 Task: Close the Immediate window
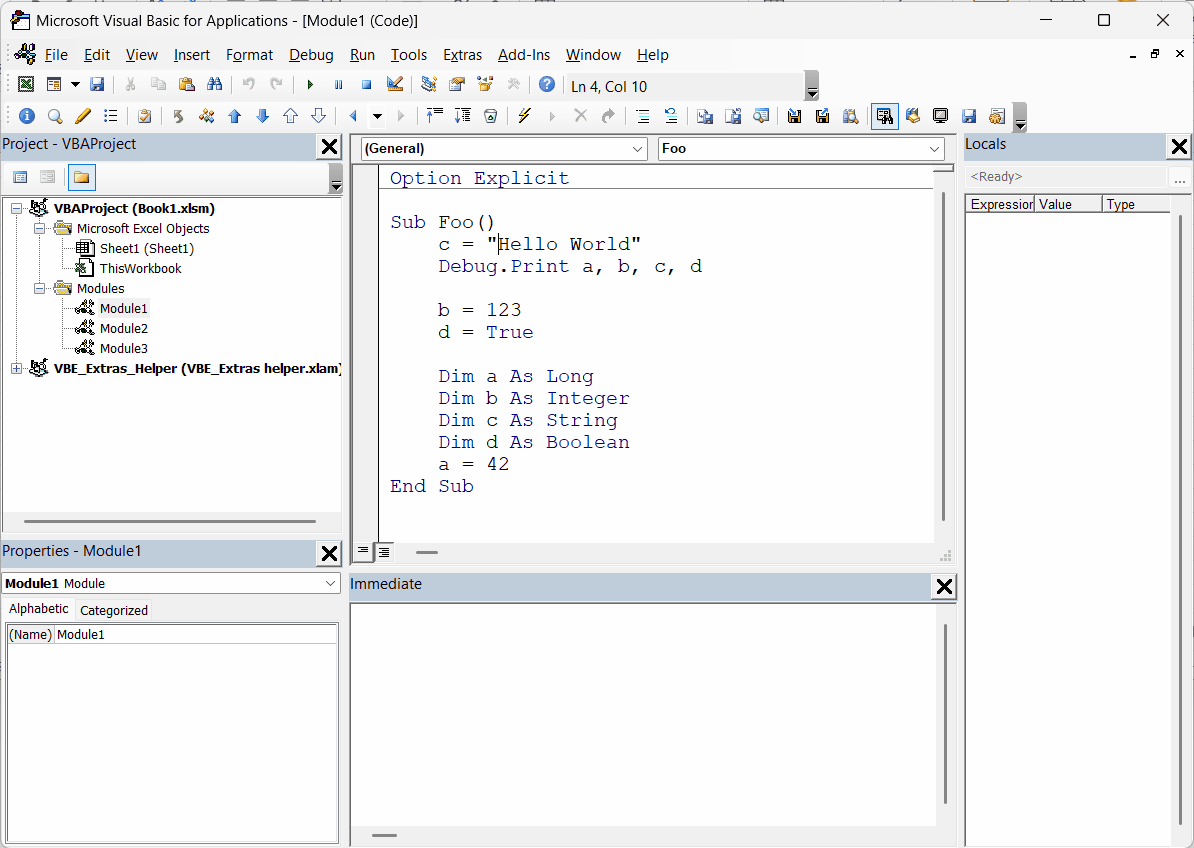(944, 586)
